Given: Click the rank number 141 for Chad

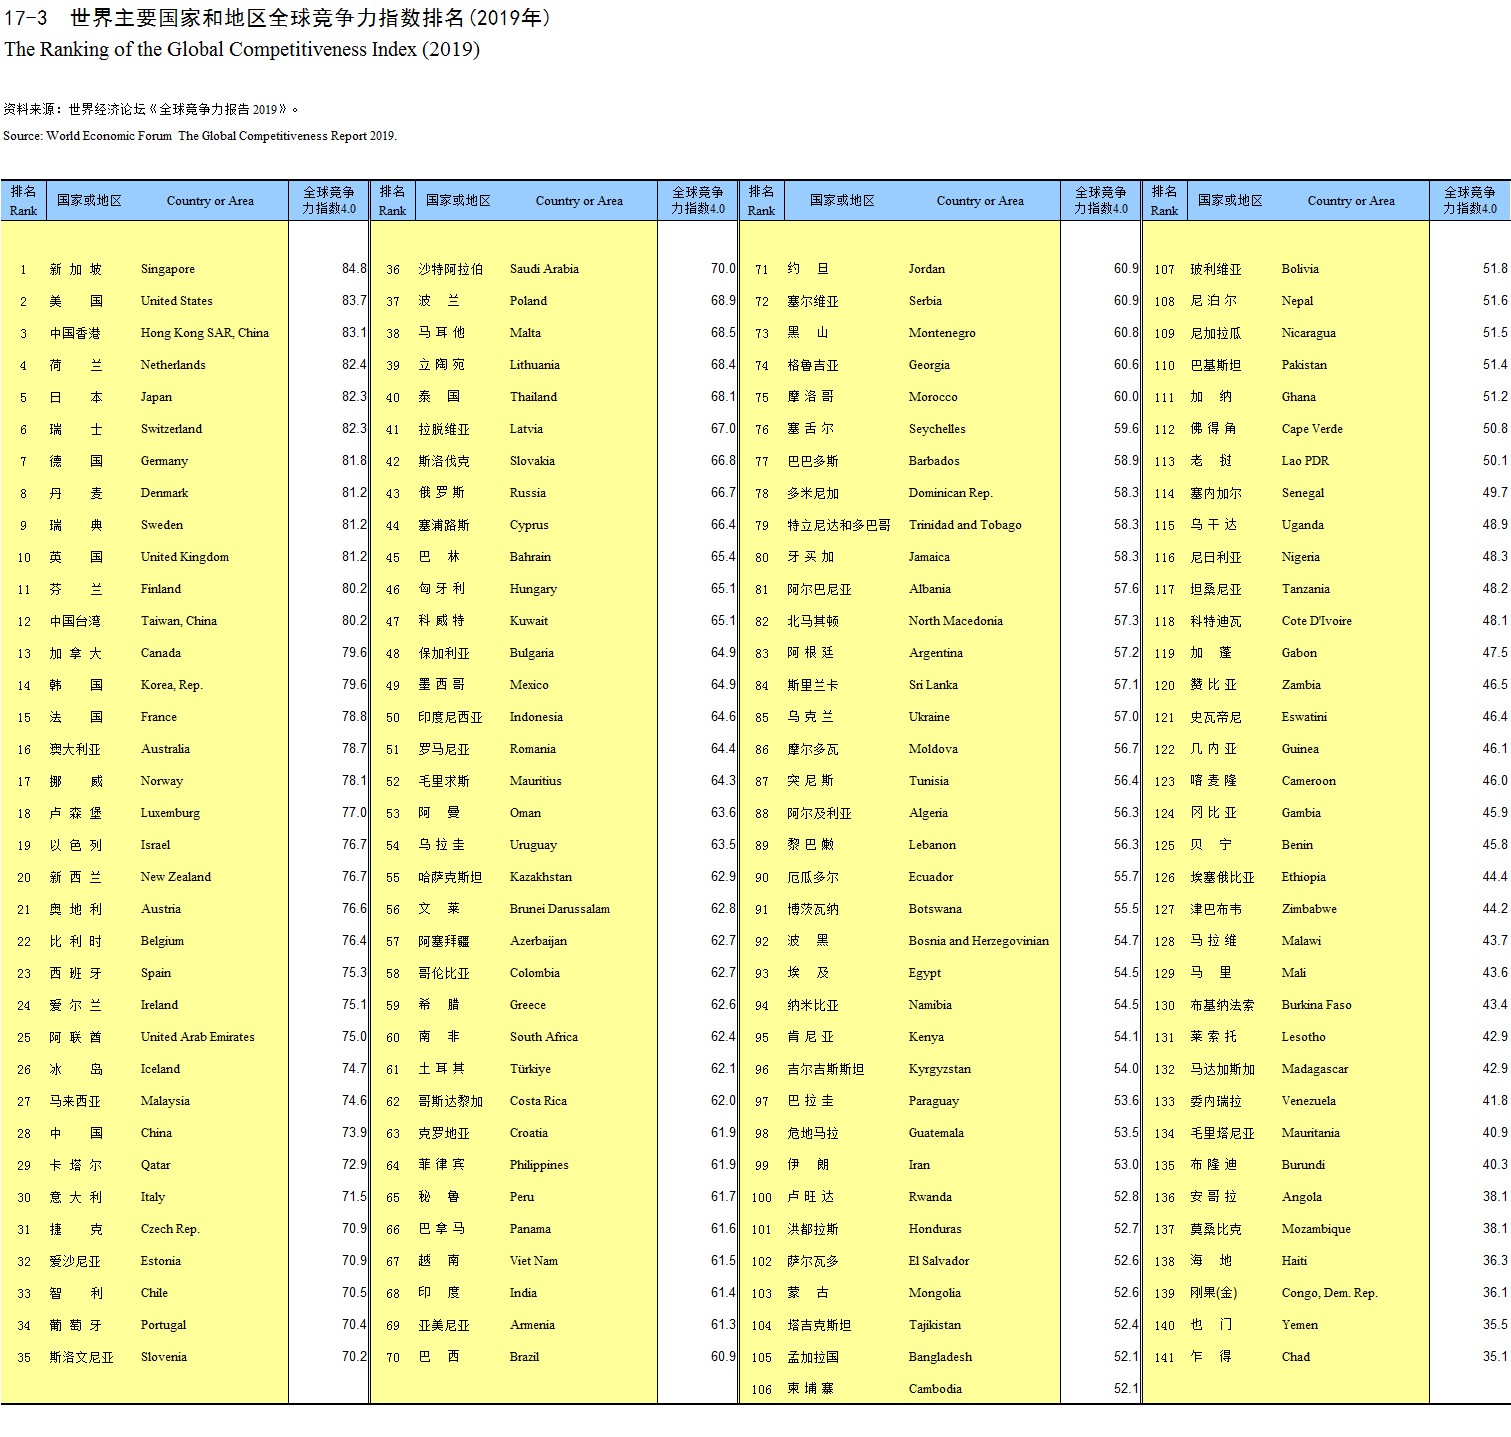Looking at the screenshot, I should 1164,1357.
